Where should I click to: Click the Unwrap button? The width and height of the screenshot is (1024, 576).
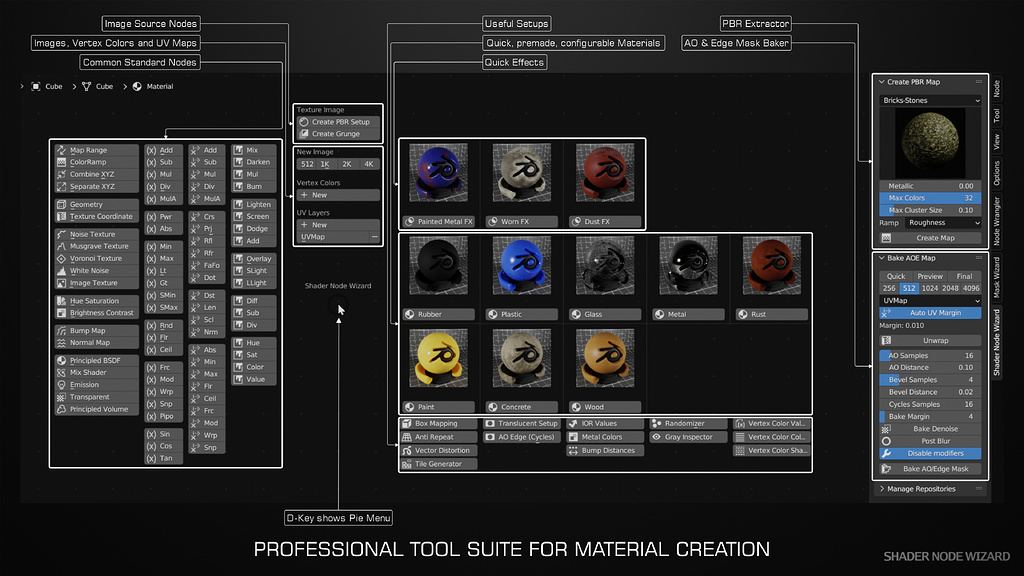tap(930, 340)
